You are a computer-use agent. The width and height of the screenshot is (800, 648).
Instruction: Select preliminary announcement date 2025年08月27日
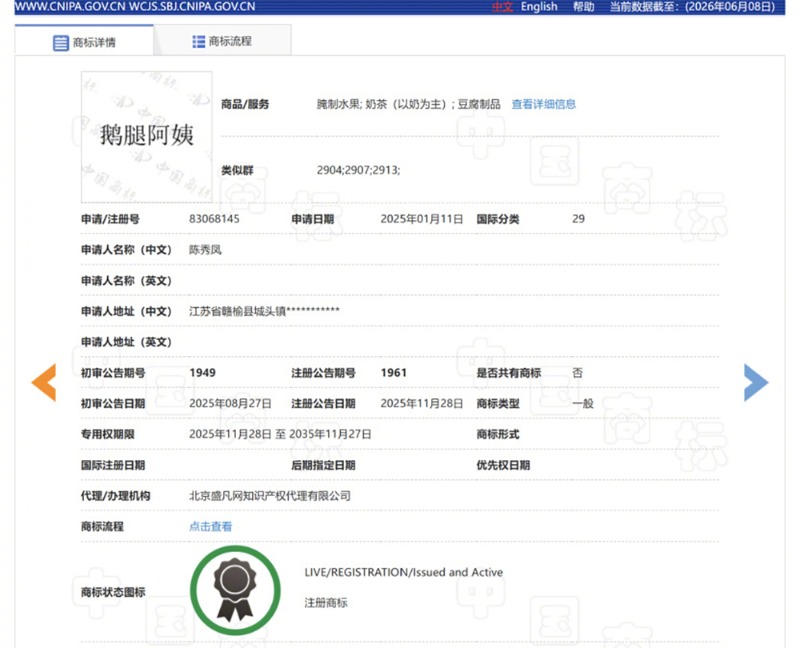tap(230, 404)
